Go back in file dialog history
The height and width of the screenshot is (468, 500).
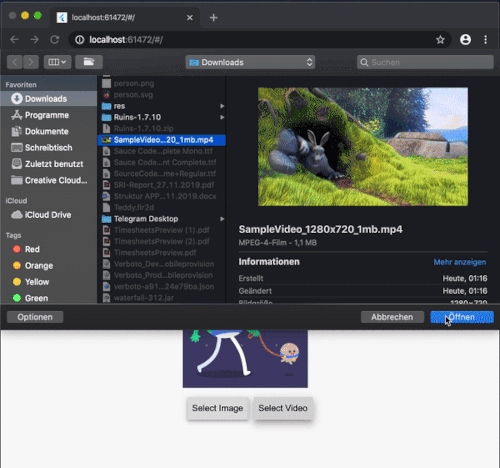pyautogui.click(x=15, y=62)
